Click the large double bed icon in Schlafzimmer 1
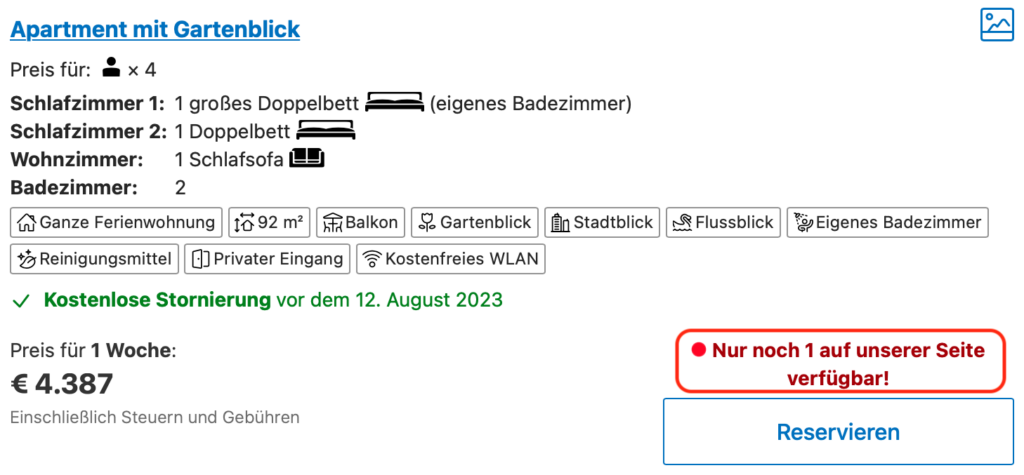1024x475 pixels. tap(394, 103)
